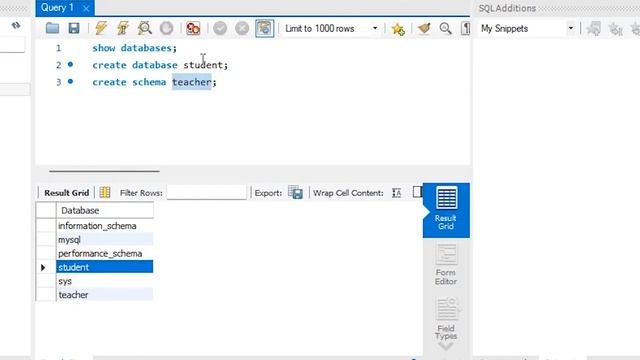The width and height of the screenshot is (640, 360).
Task: Select the information_schema row
Action: click(105, 226)
